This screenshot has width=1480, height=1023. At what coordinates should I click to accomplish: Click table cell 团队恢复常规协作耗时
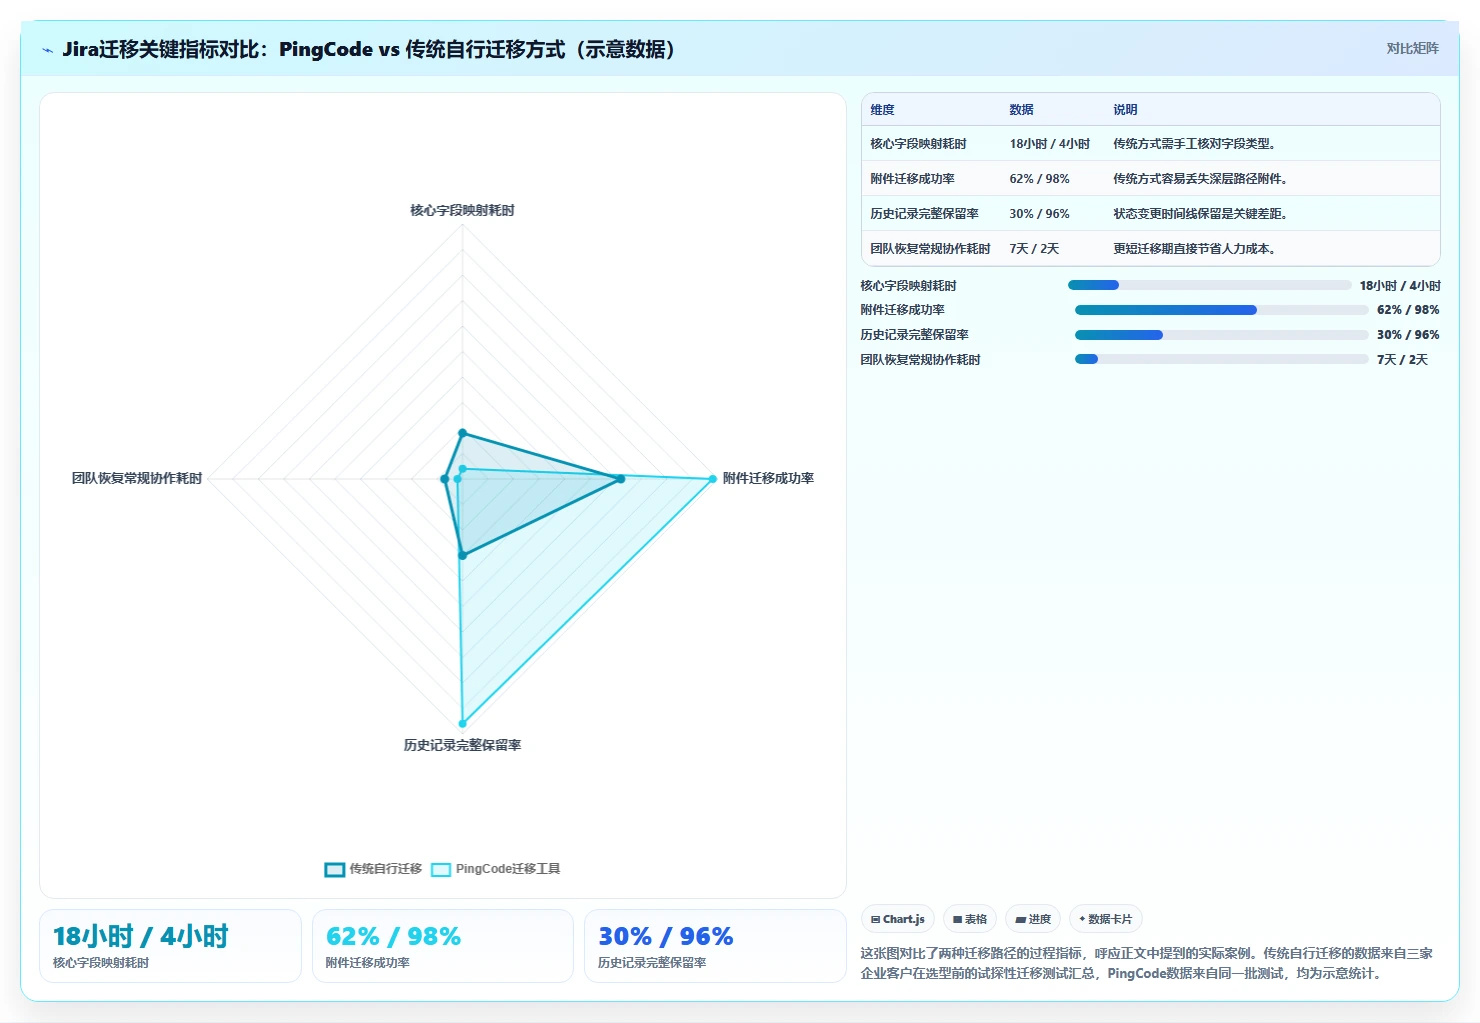pyautogui.click(x=930, y=249)
